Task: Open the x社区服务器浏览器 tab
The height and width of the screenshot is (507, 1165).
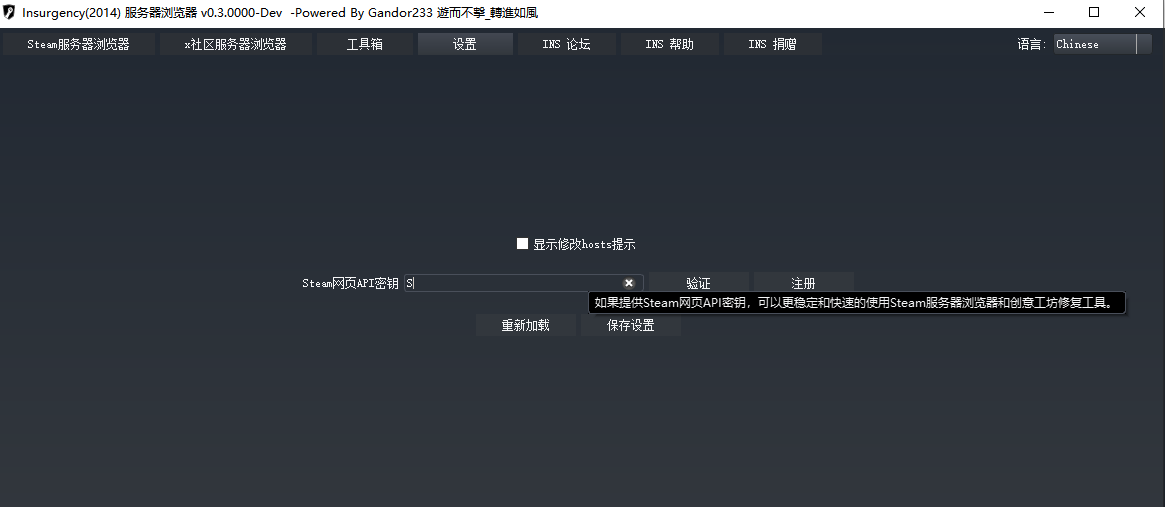Action: tap(235, 44)
